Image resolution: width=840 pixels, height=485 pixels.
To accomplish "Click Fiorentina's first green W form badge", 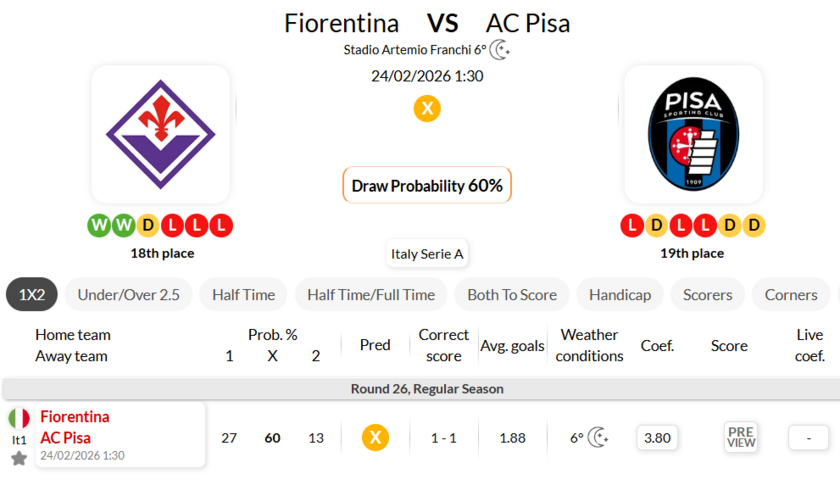I will coord(99,225).
